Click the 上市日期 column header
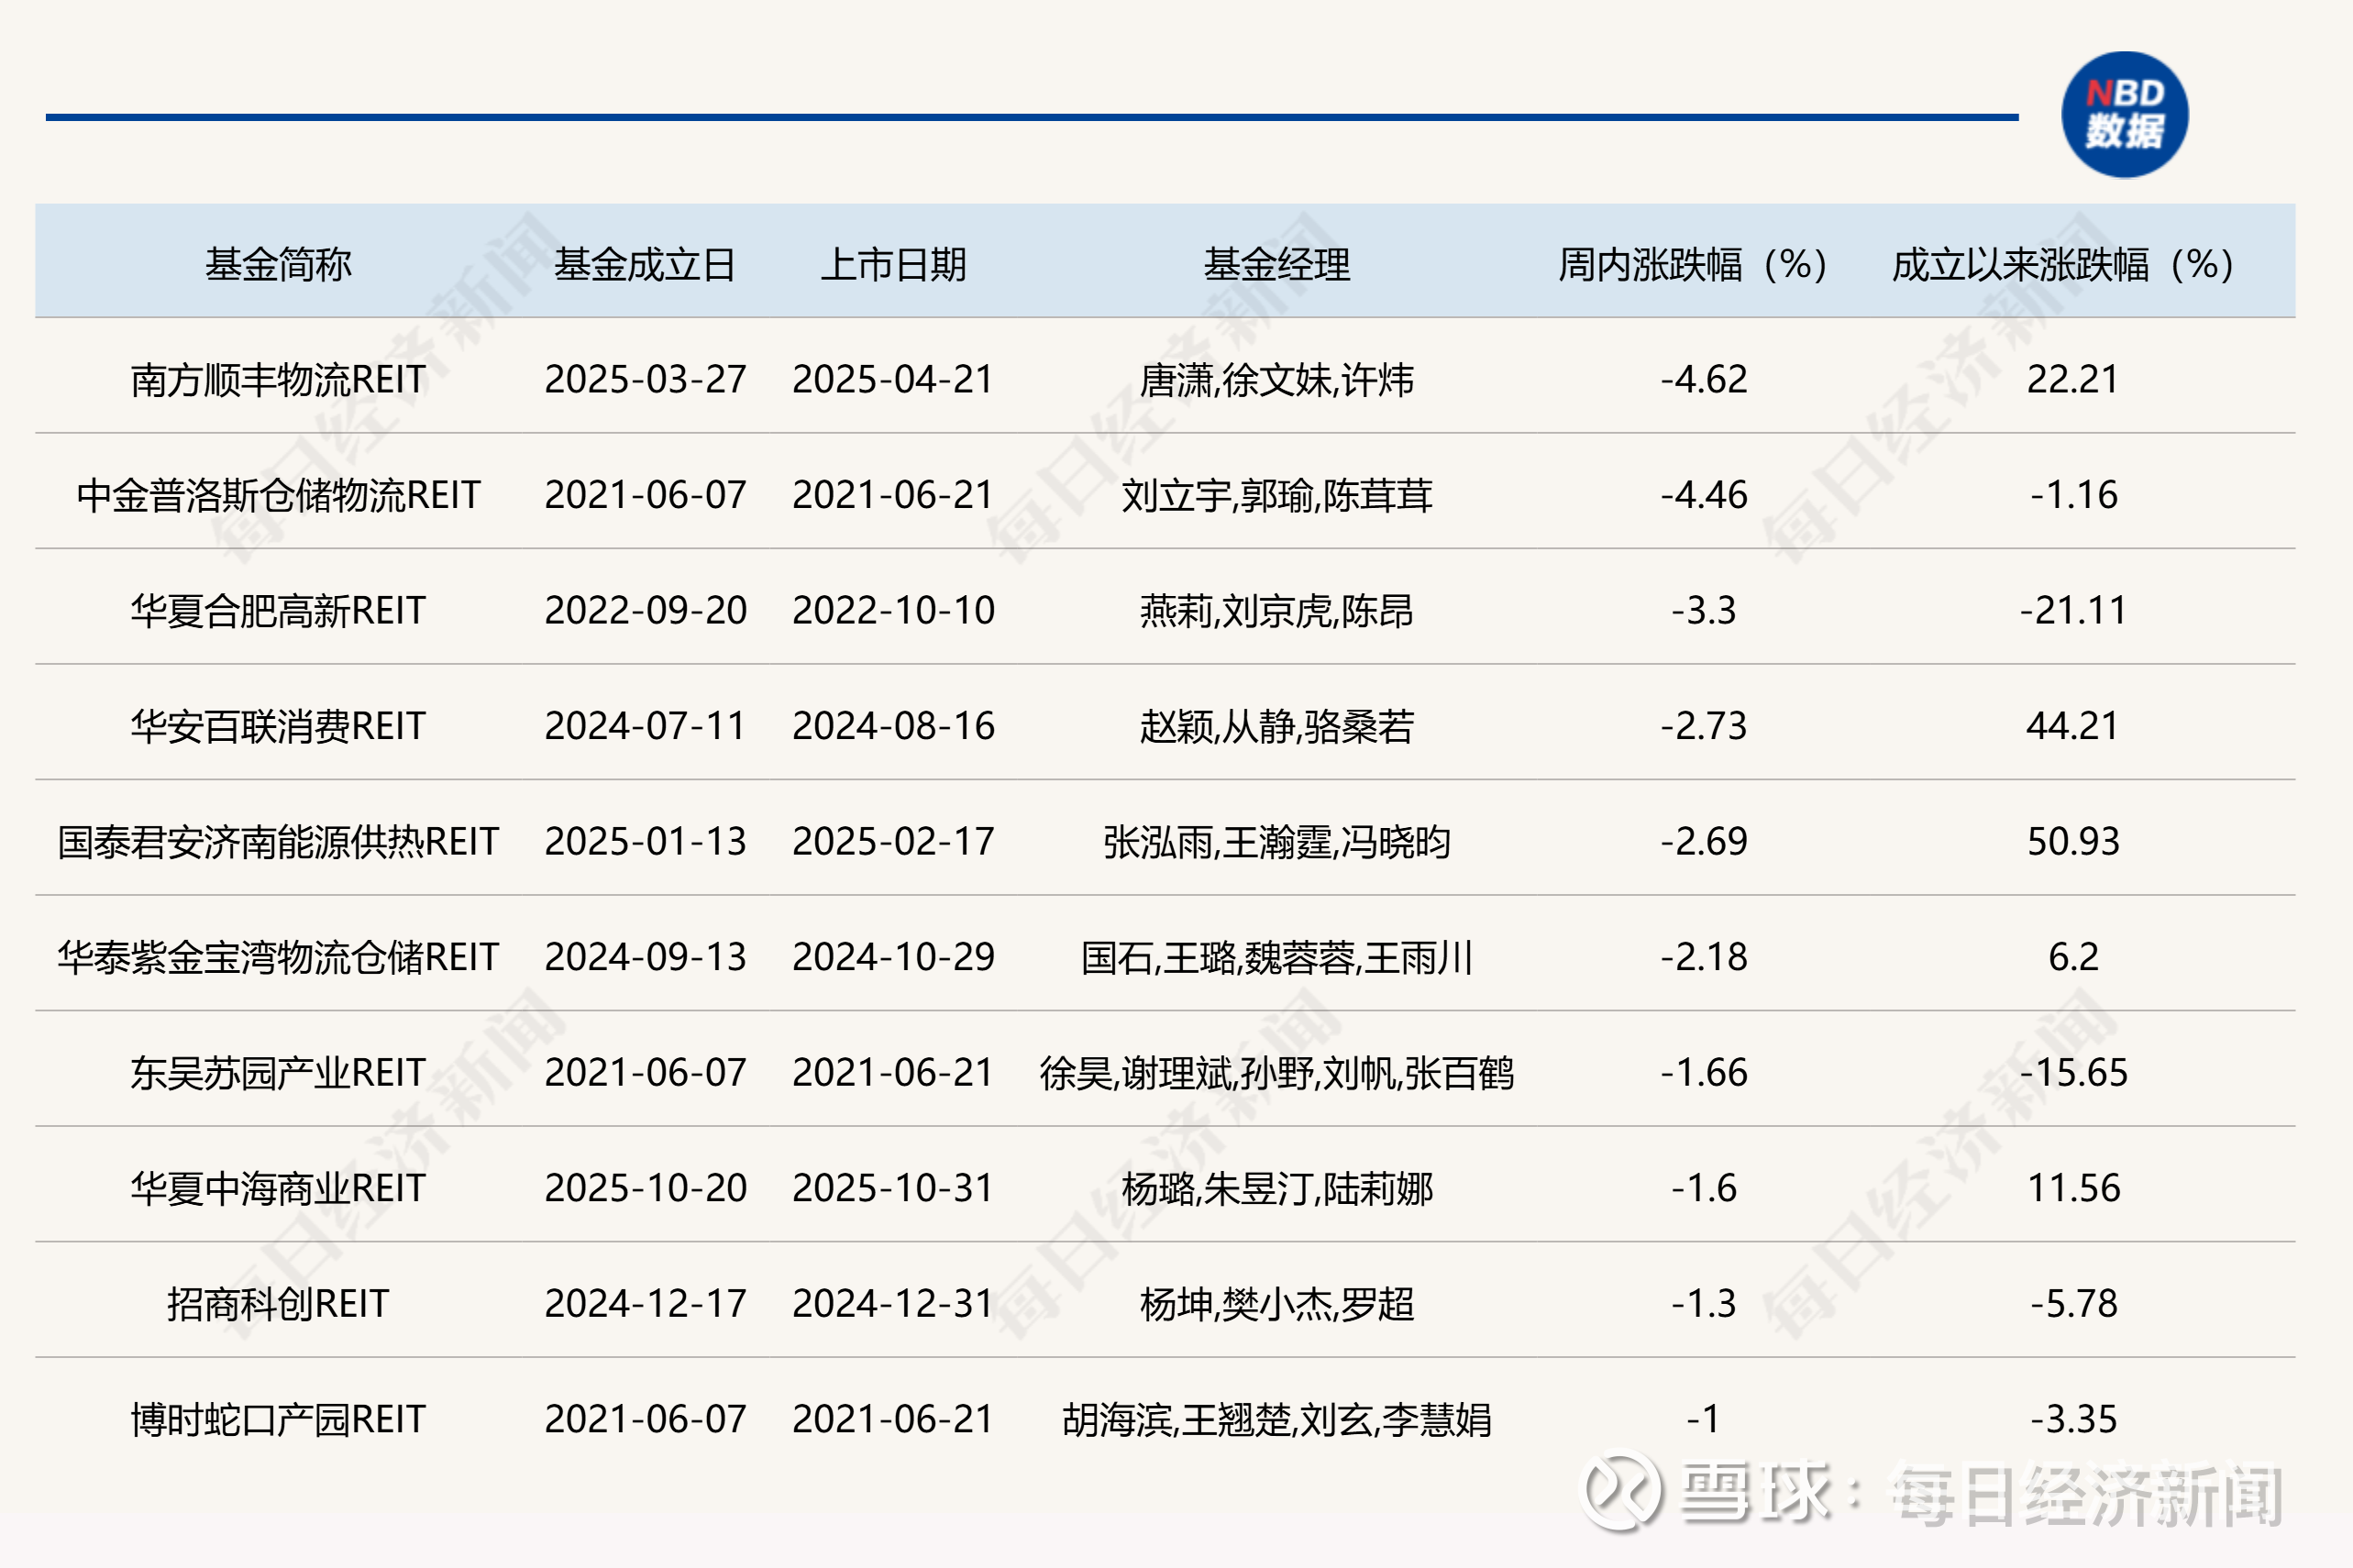Viewport: 2353px width, 1568px height. [893, 265]
